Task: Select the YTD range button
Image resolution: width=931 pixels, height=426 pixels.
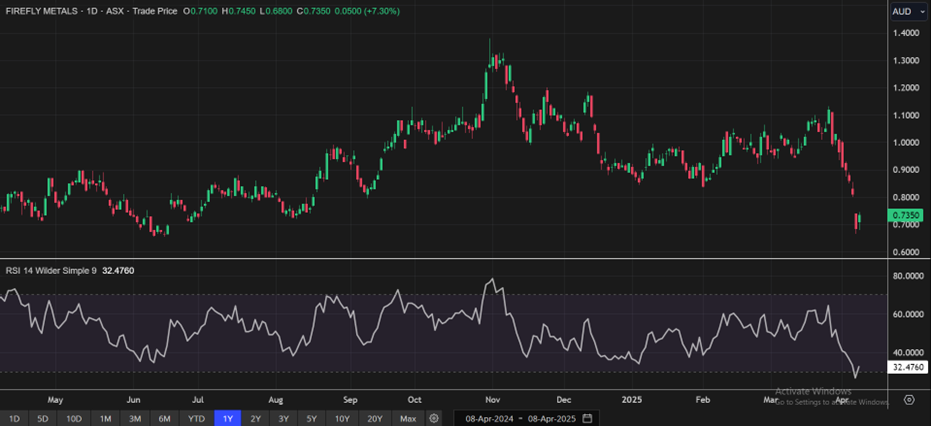Action: click(197, 418)
